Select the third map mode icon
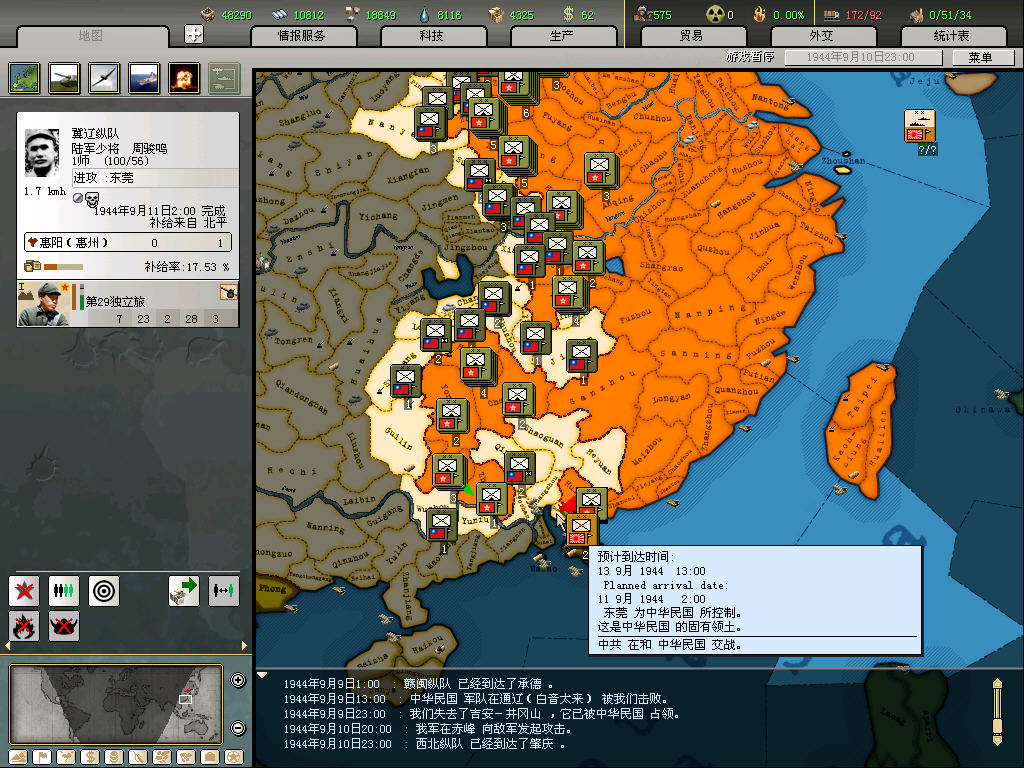Image resolution: width=1024 pixels, height=768 pixels. pos(66,757)
